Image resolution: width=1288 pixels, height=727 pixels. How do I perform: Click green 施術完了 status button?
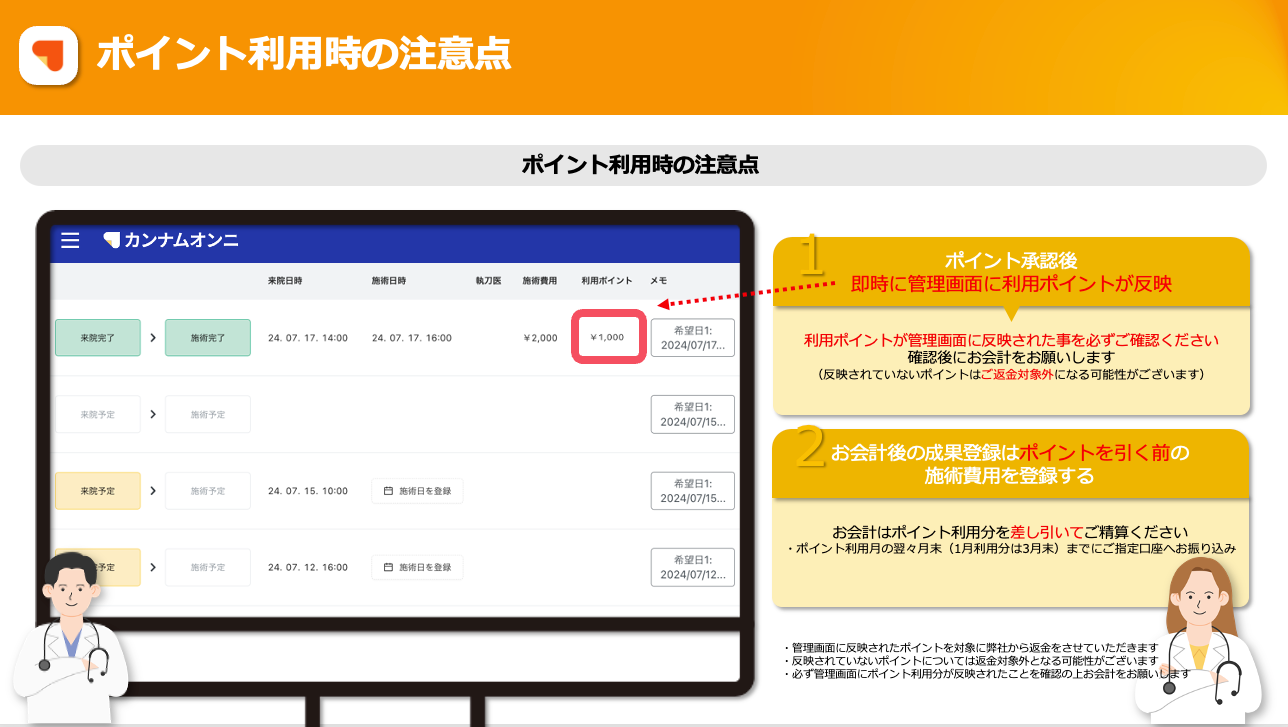click(x=208, y=338)
